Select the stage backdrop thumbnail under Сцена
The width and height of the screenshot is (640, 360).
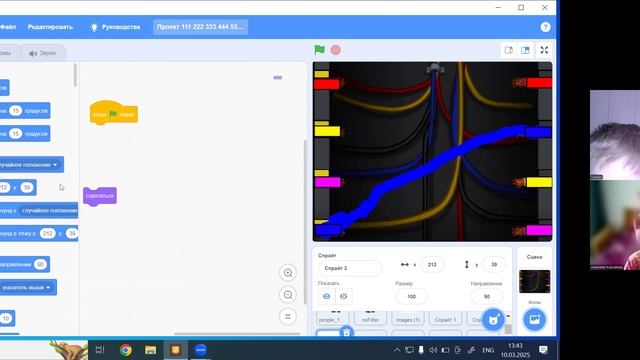(x=534, y=281)
